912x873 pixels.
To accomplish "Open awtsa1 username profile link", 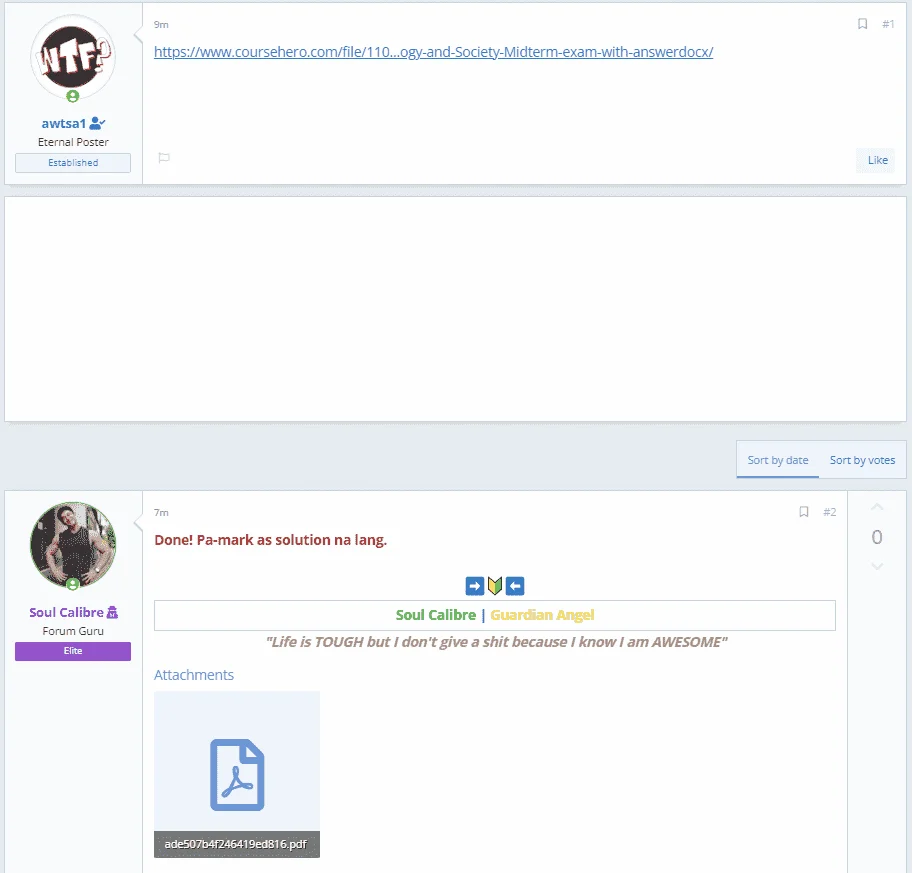I will (x=63, y=123).
